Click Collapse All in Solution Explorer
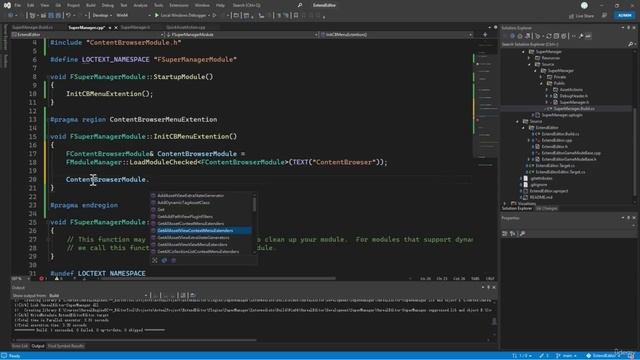 point(556,36)
